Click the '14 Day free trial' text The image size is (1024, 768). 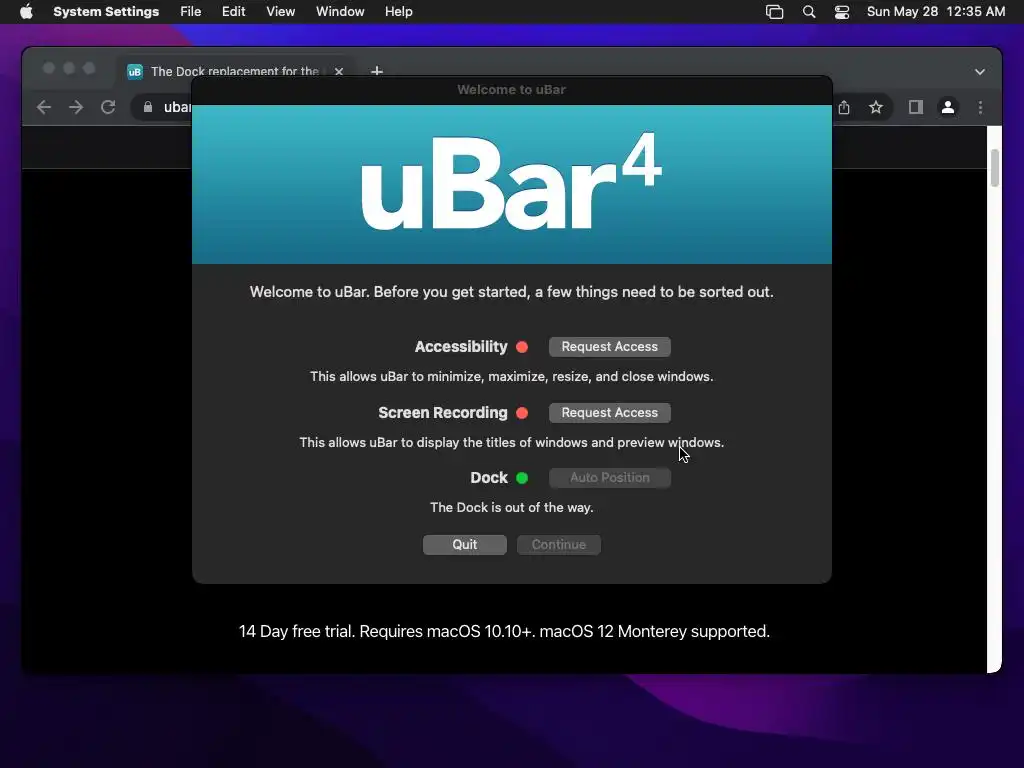click(504, 632)
